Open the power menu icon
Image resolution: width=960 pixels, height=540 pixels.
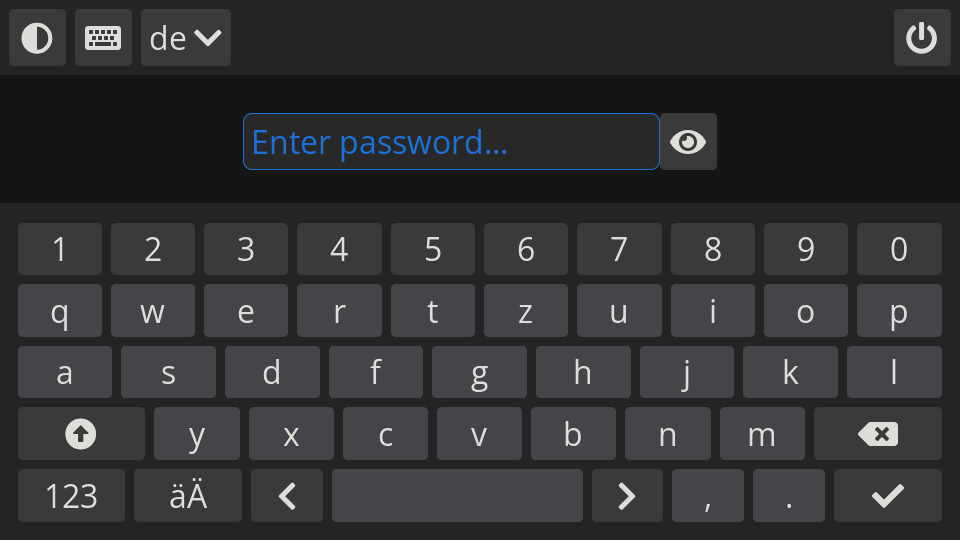(x=922, y=37)
